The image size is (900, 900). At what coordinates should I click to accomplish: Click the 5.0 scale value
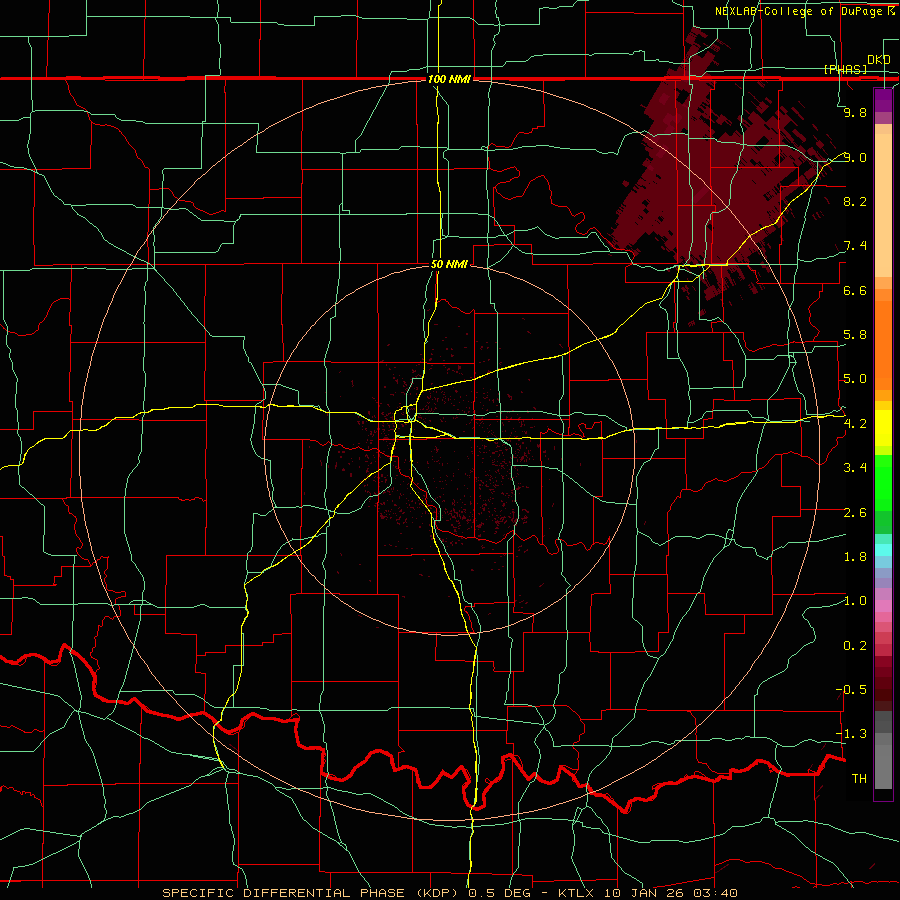click(855, 379)
